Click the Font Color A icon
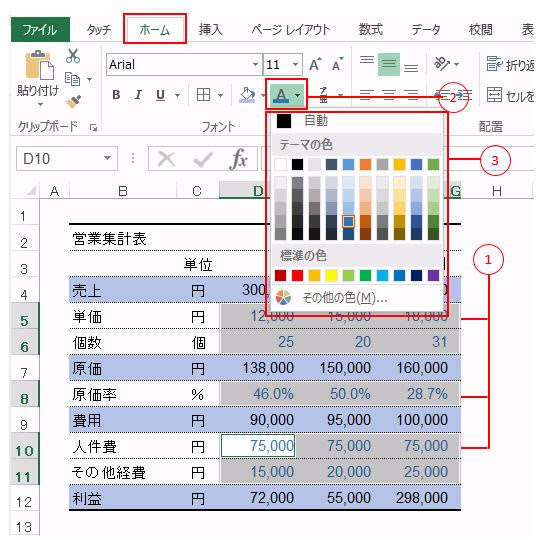Screen dimensions: 553x540 click(x=281, y=95)
